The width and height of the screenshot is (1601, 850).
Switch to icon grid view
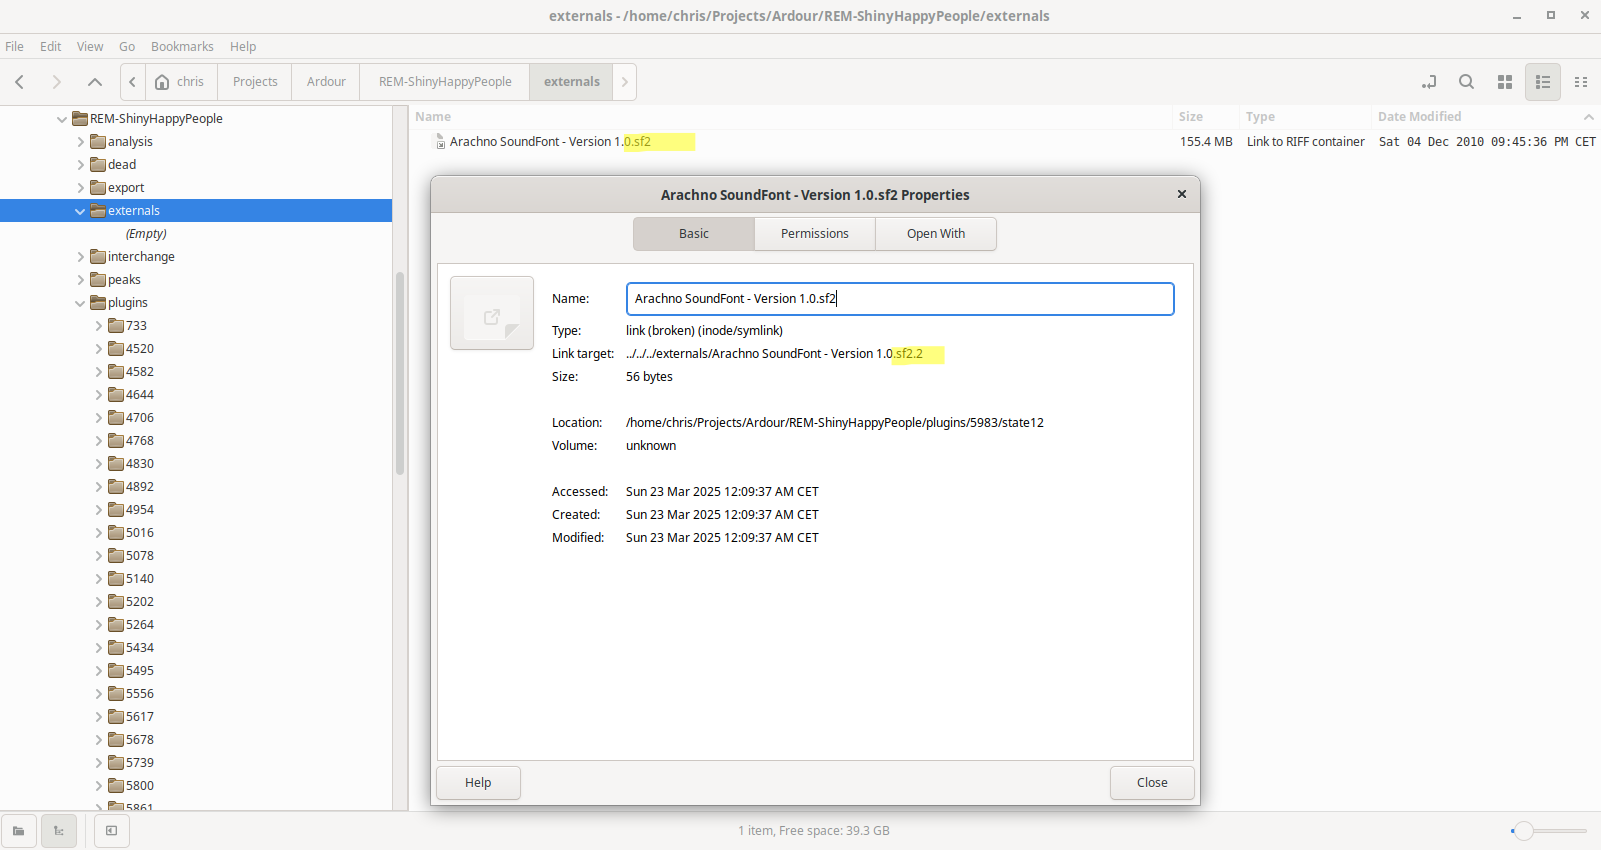point(1504,82)
